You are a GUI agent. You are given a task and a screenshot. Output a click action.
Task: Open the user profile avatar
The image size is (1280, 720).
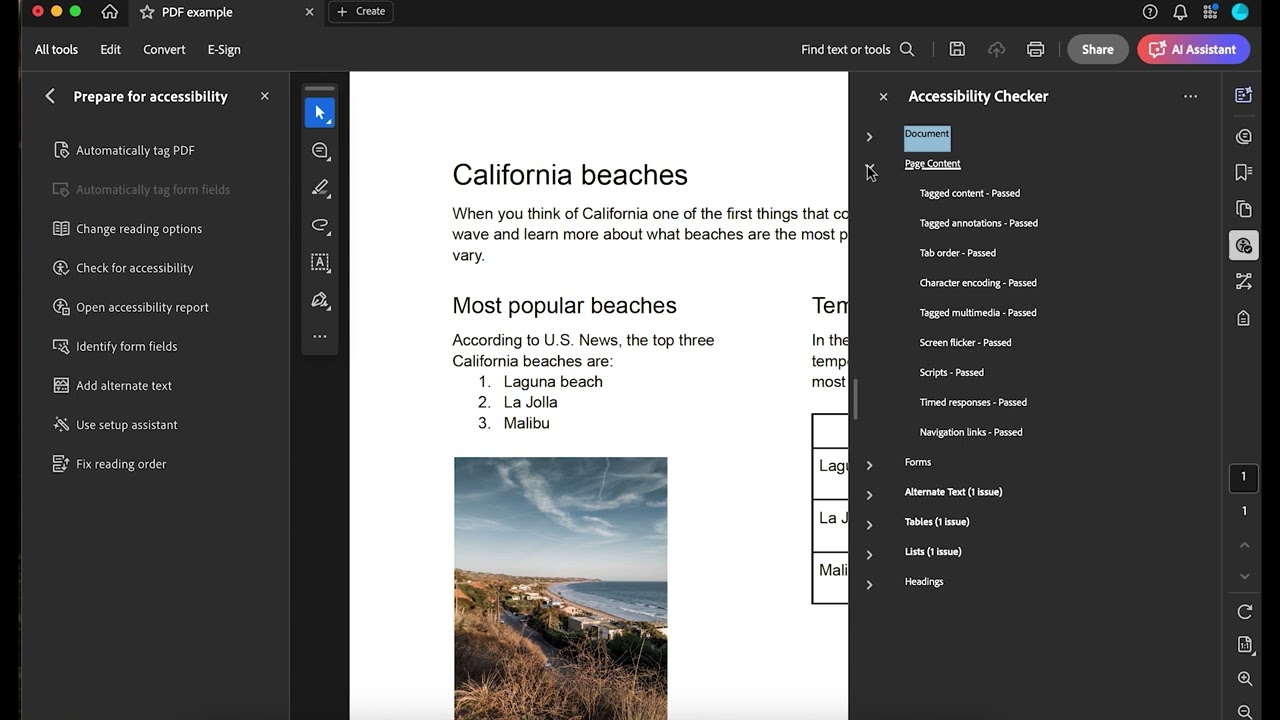1240,12
